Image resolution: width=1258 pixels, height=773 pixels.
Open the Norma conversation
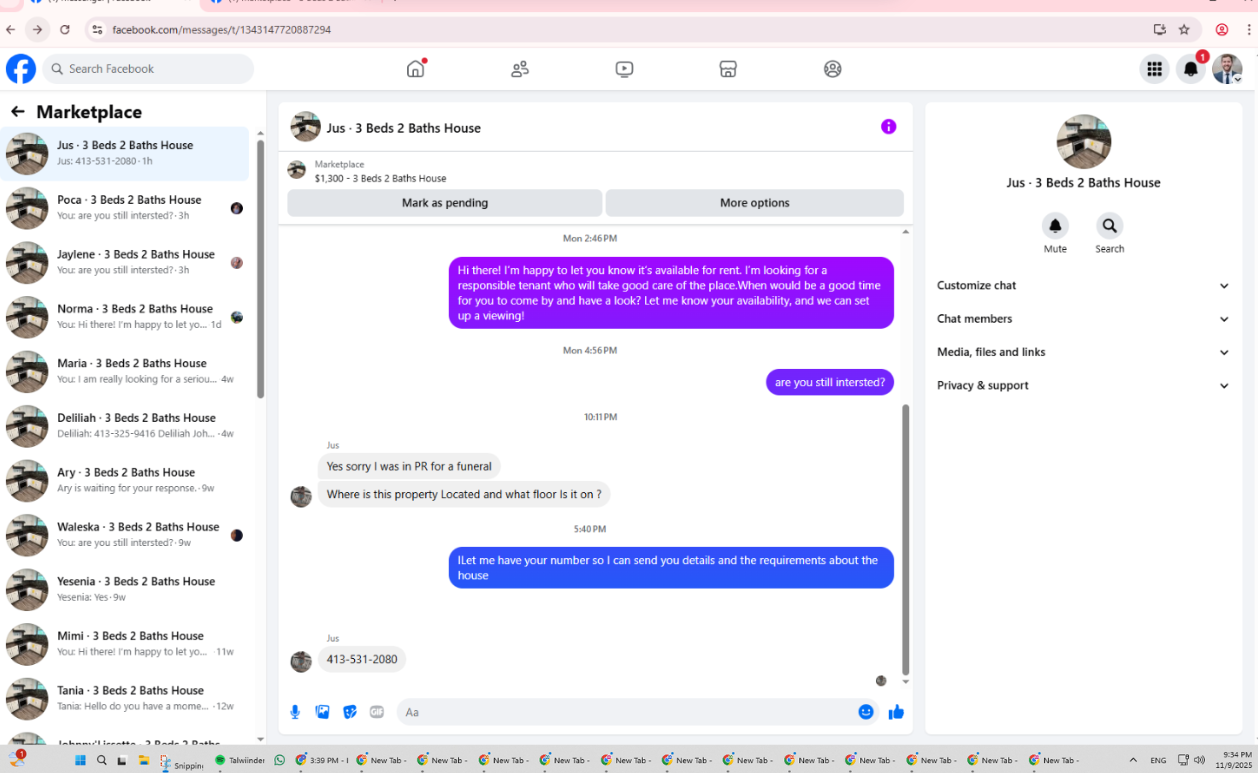(x=126, y=317)
